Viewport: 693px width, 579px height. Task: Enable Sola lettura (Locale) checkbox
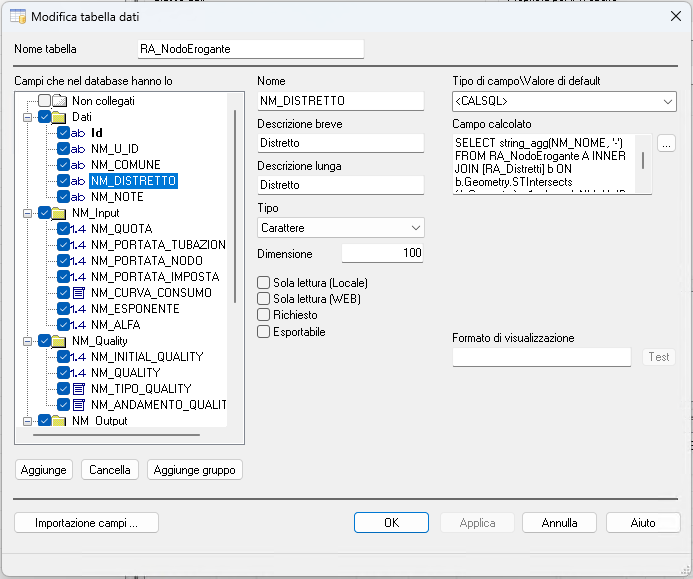click(x=264, y=283)
